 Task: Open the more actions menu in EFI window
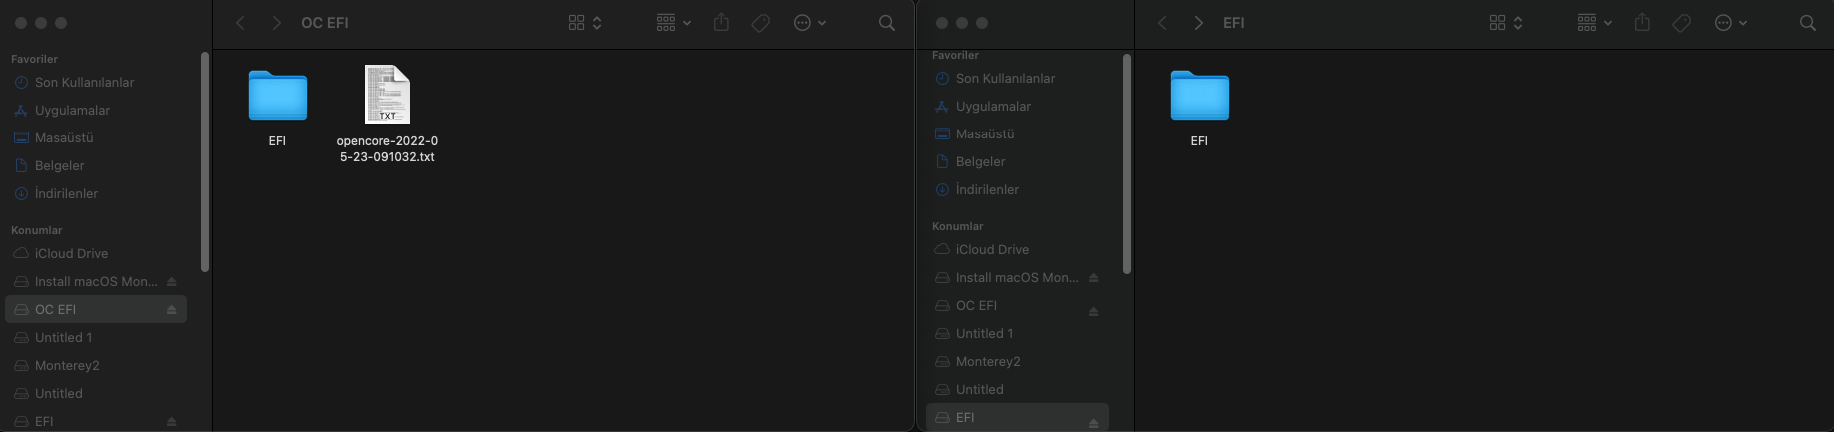pyautogui.click(x=1730, y=23)
